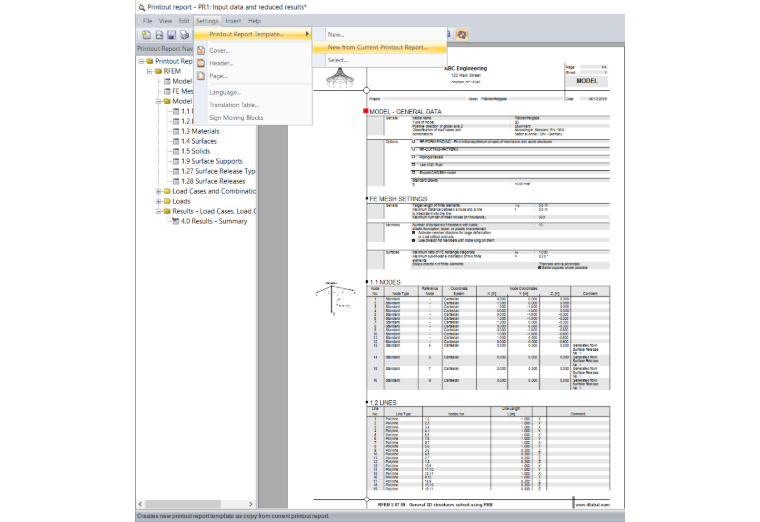The image size is (760, 522).
Task: Click the navigator horizontal scrollbar thumb
Action: tap(183, 504)
